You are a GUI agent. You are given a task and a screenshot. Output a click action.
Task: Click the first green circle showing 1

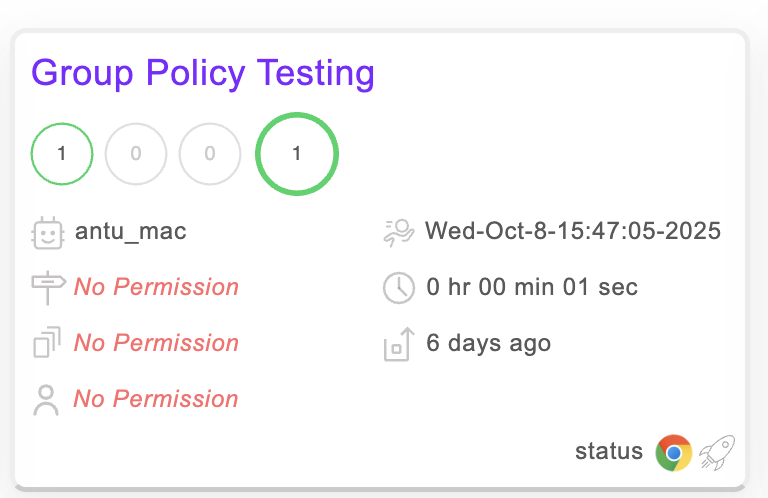pyautogui.click(x=62, y=154)
